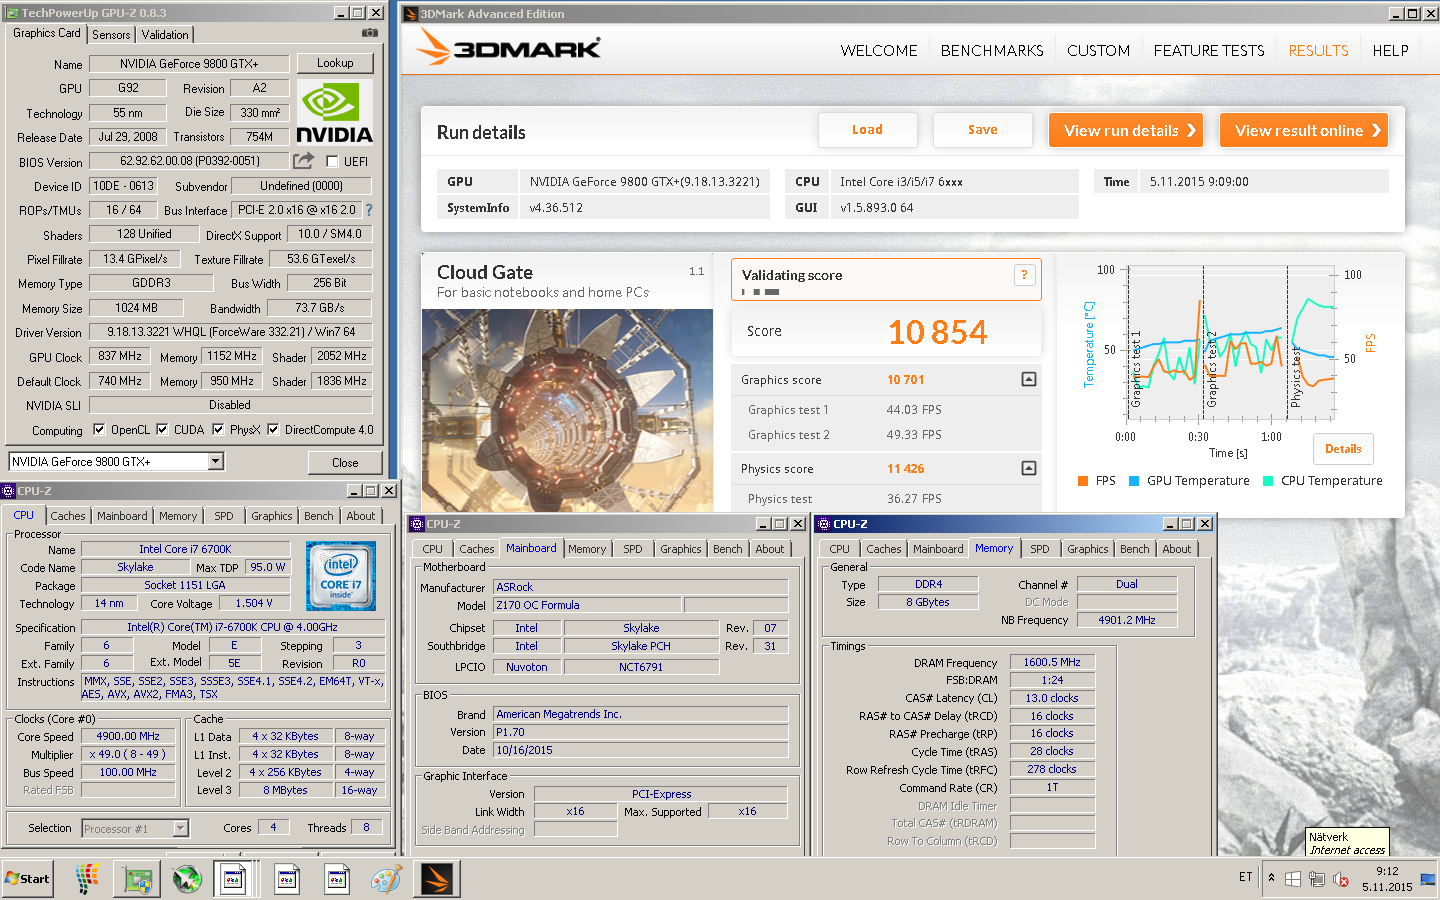This screenshot has width=1440, height=900.
Task: Click the orange FPS legend swatch
Action: 1083,481
